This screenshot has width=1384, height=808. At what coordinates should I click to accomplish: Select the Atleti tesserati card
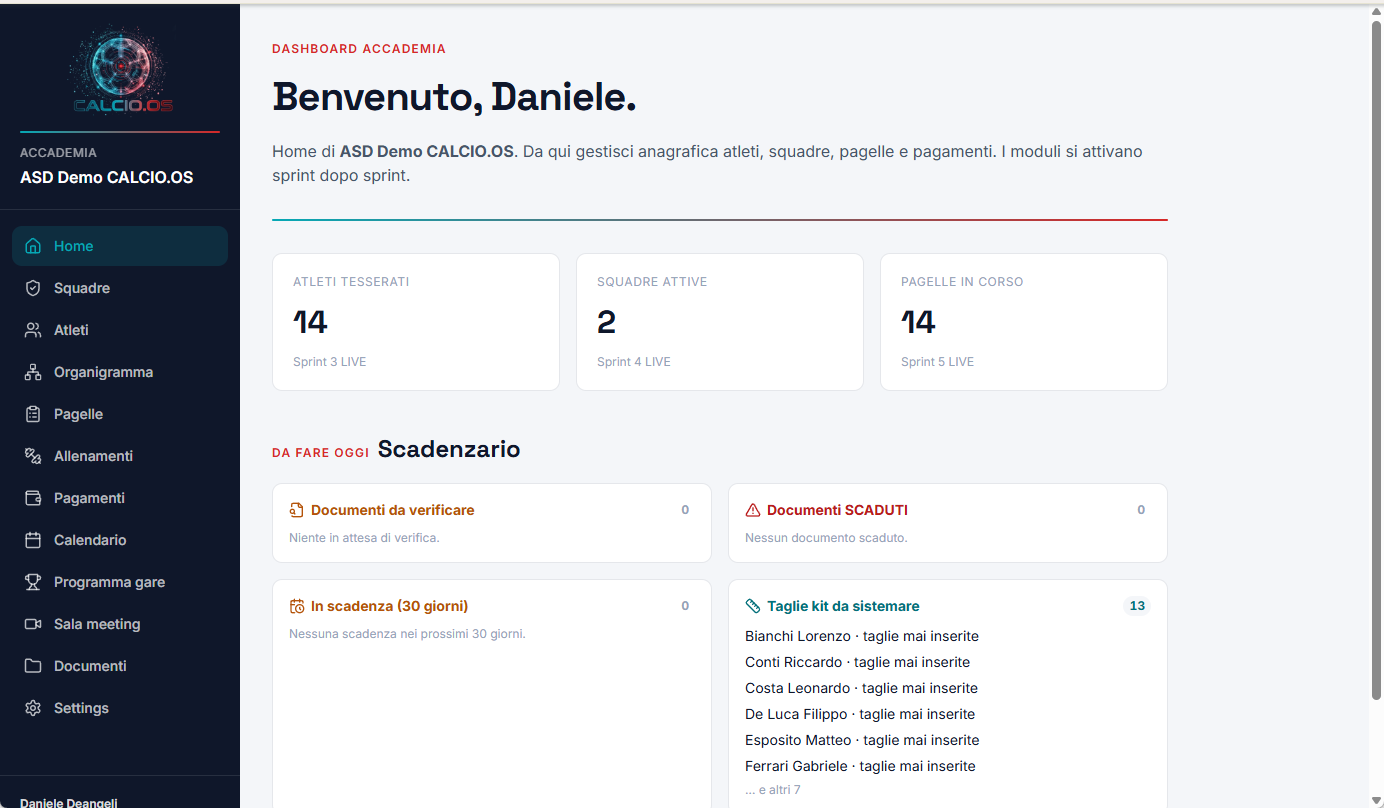coord(416,322)
